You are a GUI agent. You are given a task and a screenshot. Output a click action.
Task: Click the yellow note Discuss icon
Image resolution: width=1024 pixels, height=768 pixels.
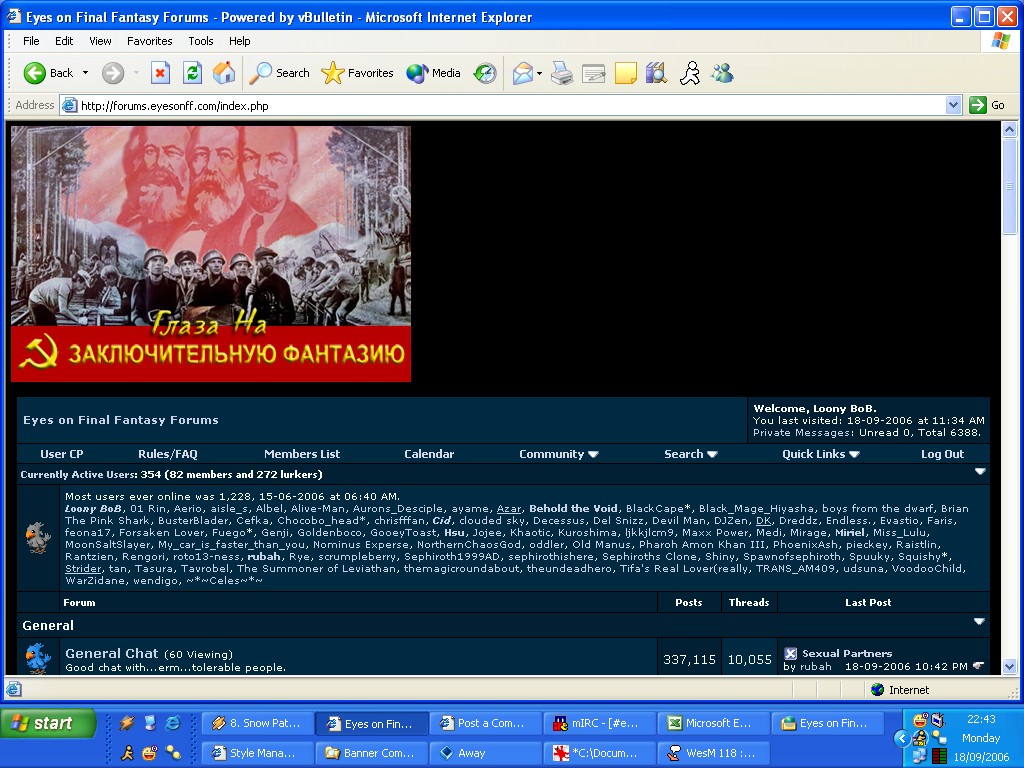626,73
